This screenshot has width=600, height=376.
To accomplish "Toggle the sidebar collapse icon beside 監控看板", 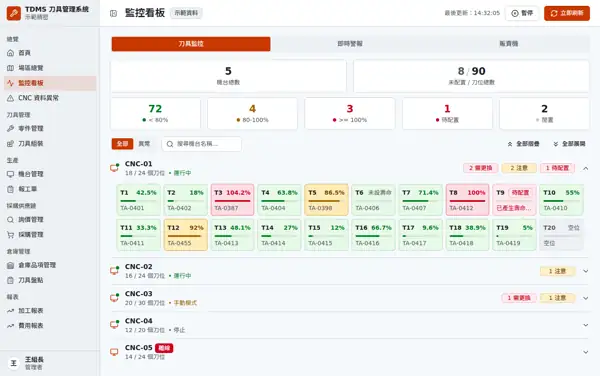I will pyautogui.click(x=113, y=13).
